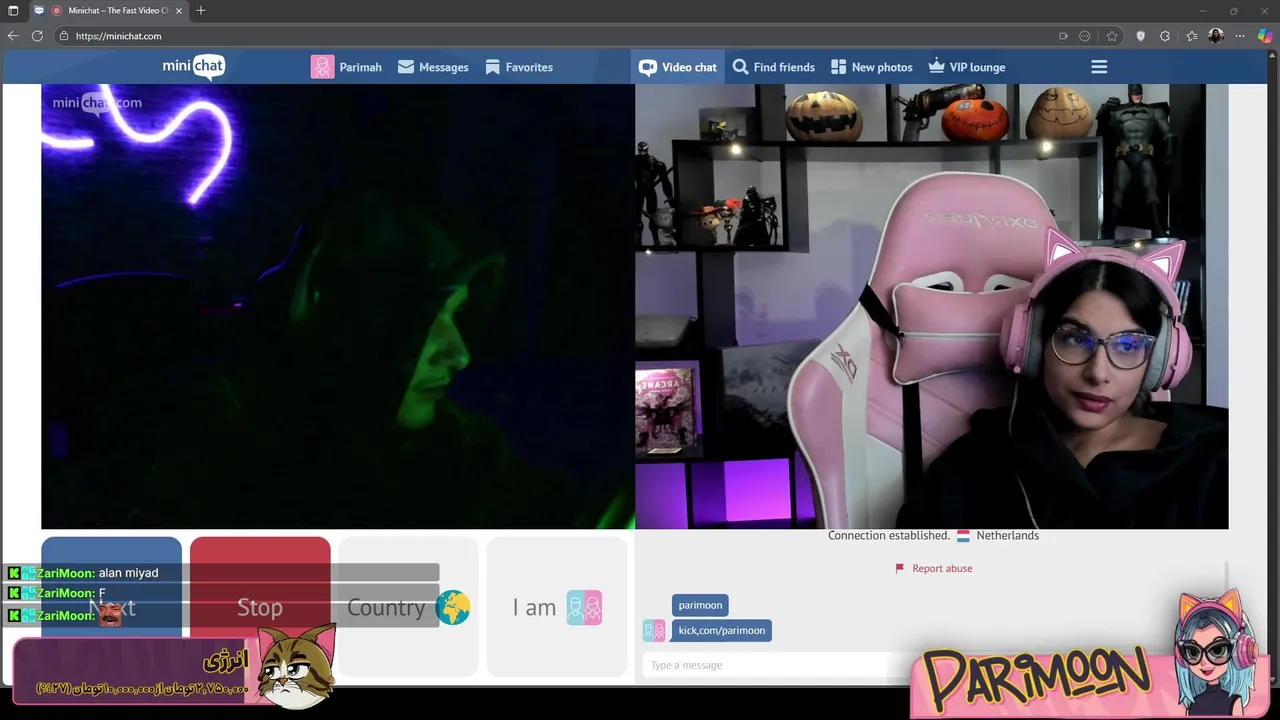The width and height of the screenshot is (1280, 720).
Task: Focus the Type a message field
Action: pos(775,665)
